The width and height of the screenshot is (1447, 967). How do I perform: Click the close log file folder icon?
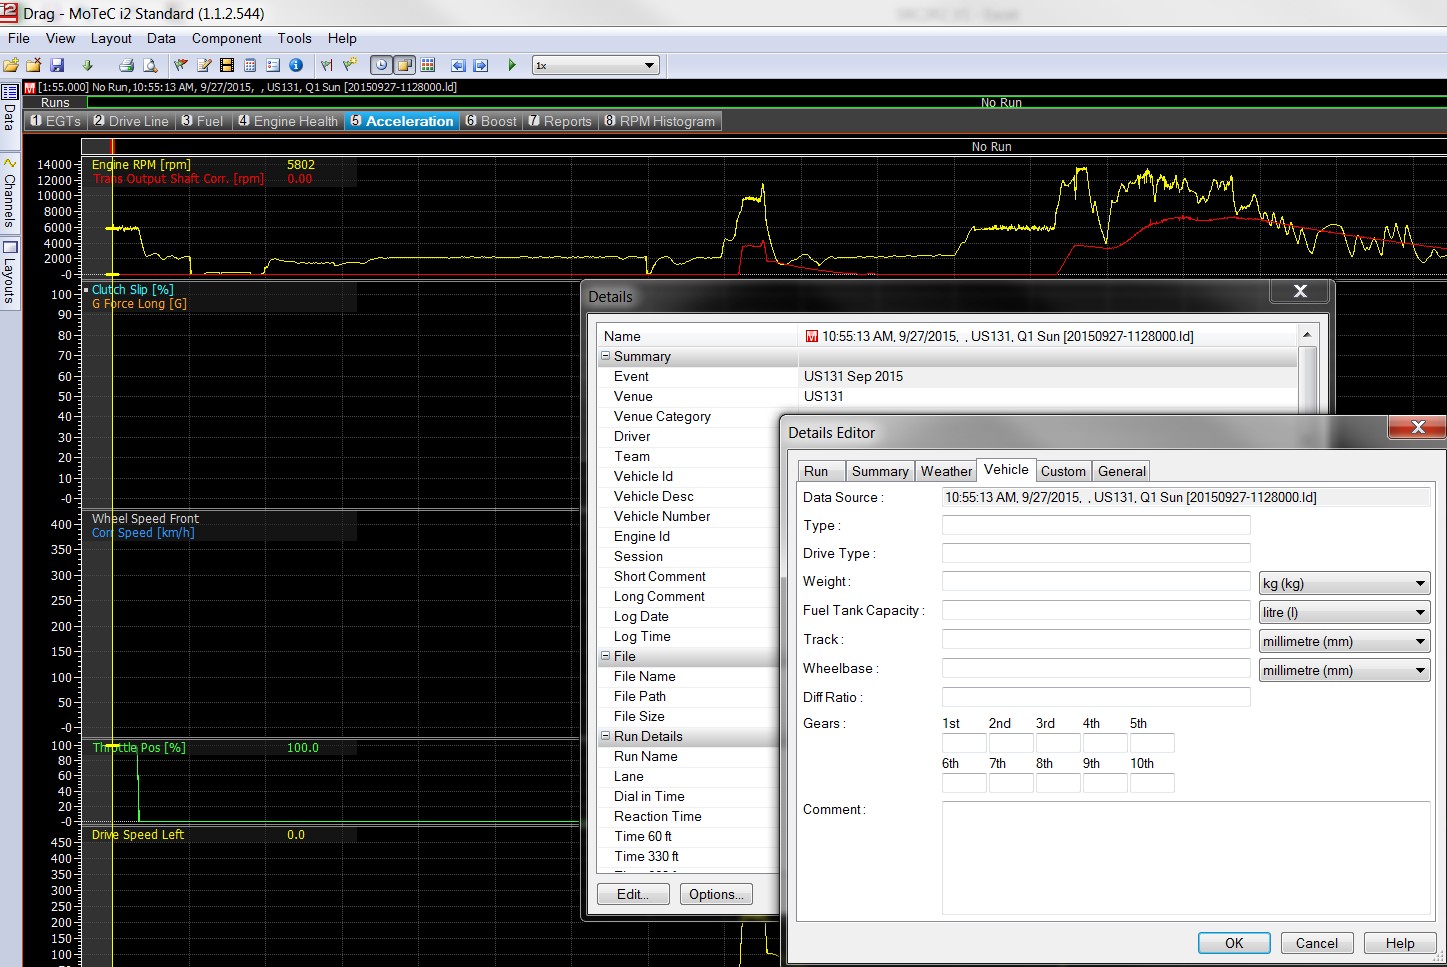tap(34, 65)
